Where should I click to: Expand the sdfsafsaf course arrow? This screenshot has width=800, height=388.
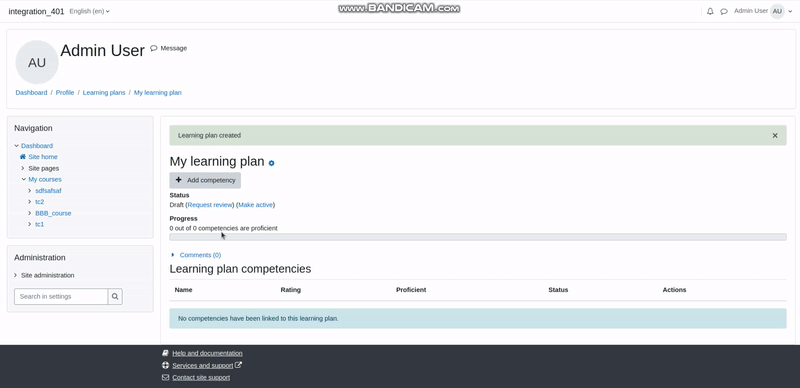[x=30, y=190]
